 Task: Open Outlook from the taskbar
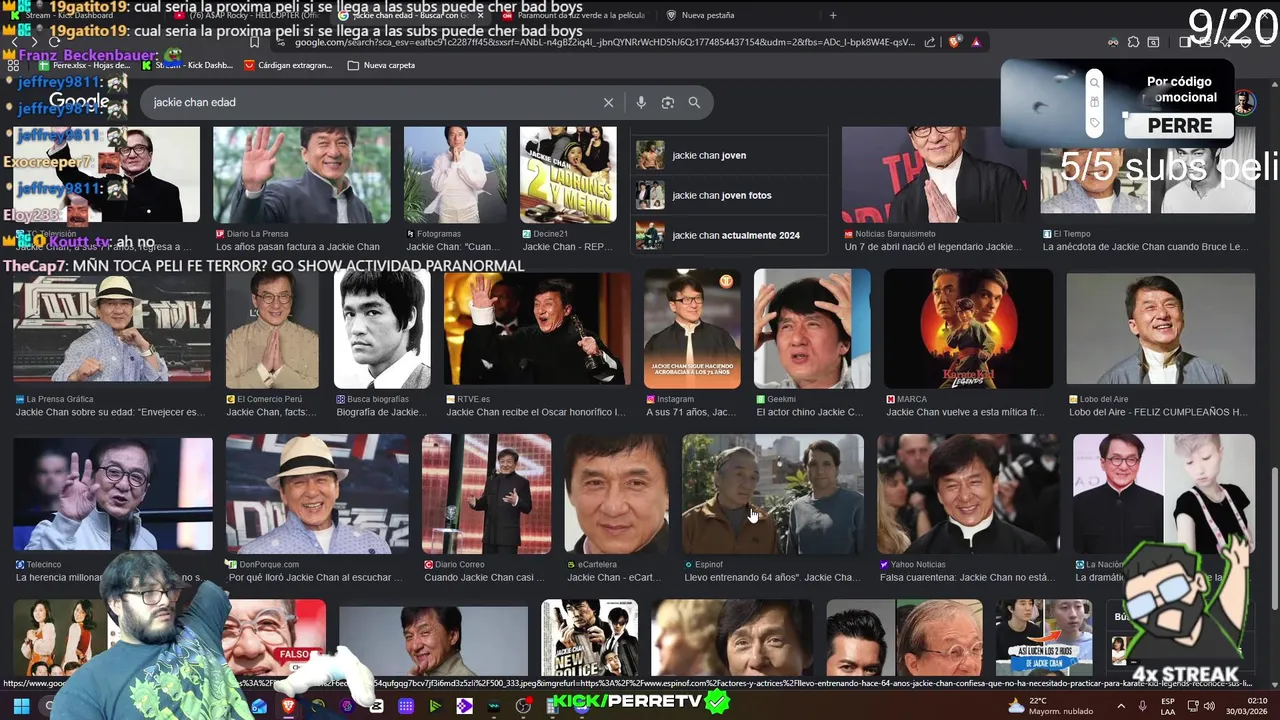[x=259, y=706]
